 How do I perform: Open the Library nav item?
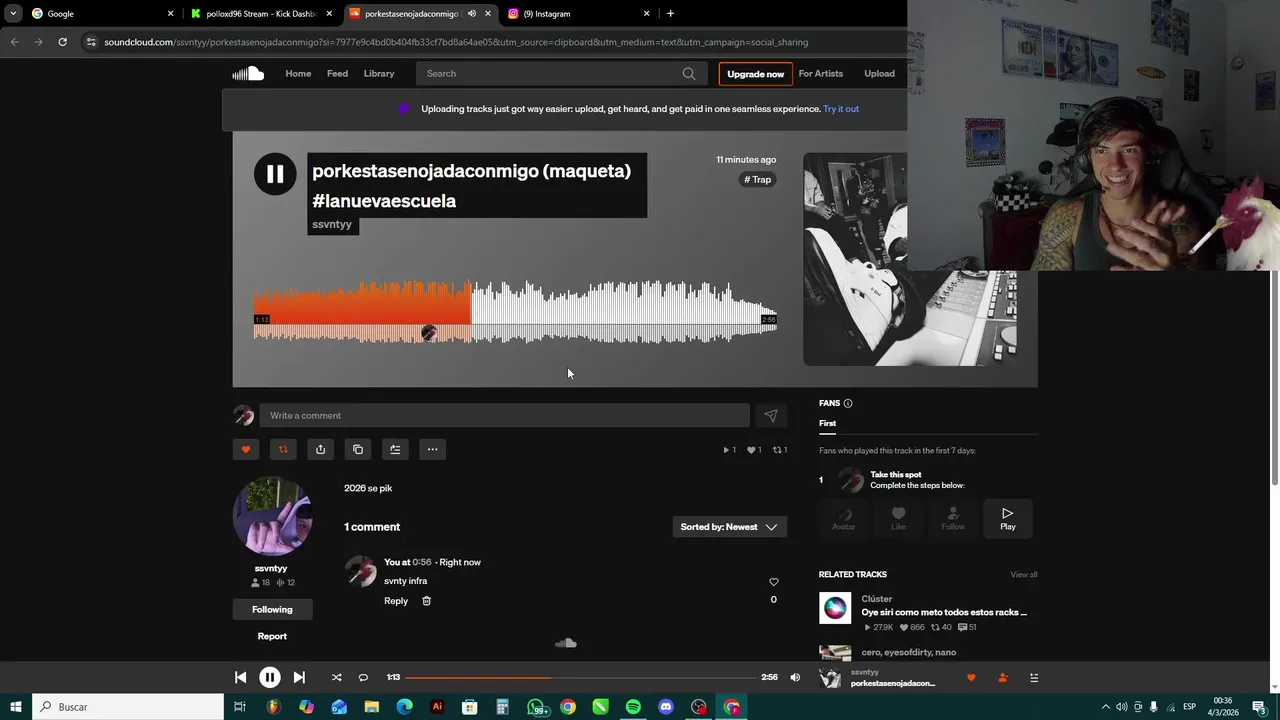pyautogui.click(x=379, y=73)
